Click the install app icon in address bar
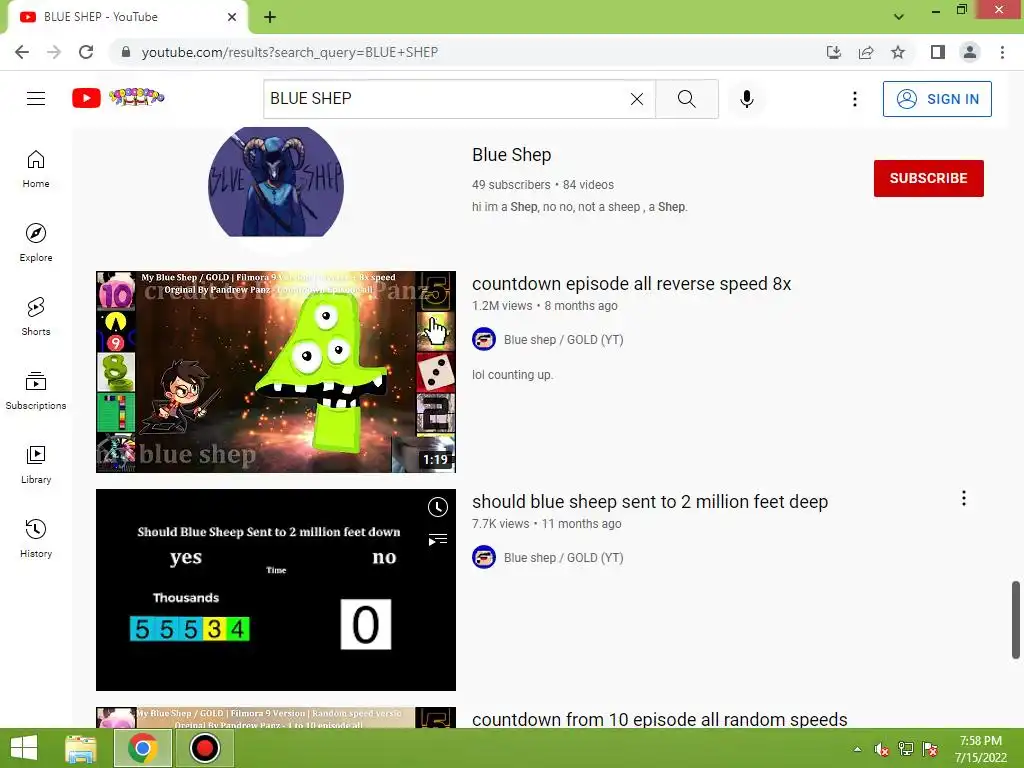This screenshot has width=1024, height=768. pos(834,52)
